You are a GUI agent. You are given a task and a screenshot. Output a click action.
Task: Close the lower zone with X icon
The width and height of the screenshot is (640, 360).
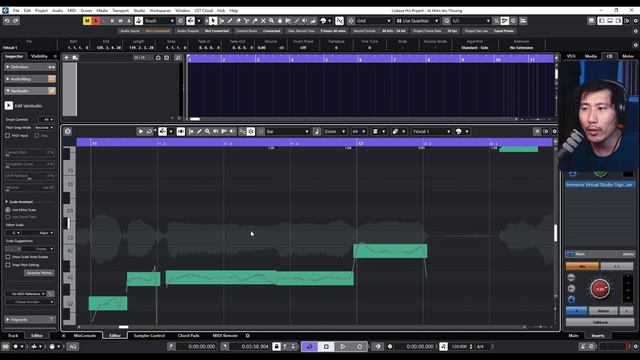pyautogui.click(x=63, y=336)
